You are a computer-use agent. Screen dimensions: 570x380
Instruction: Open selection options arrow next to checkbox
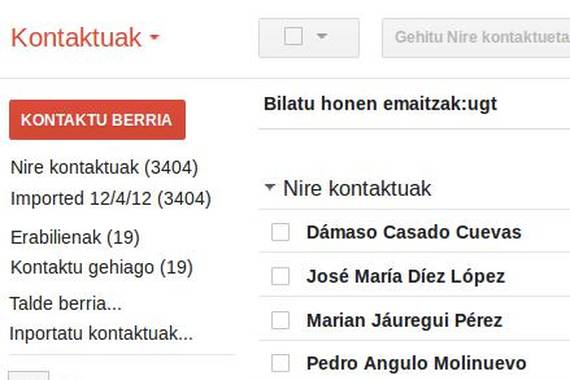(x=322, y=36)
